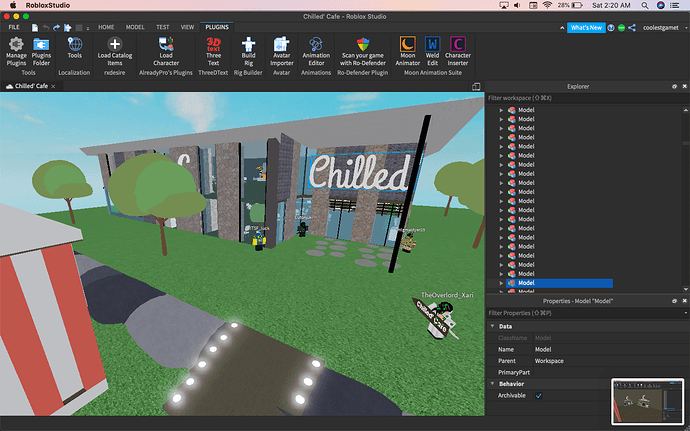Launch the Load Character plugin
690x431 pixels.
click(166, 52)
